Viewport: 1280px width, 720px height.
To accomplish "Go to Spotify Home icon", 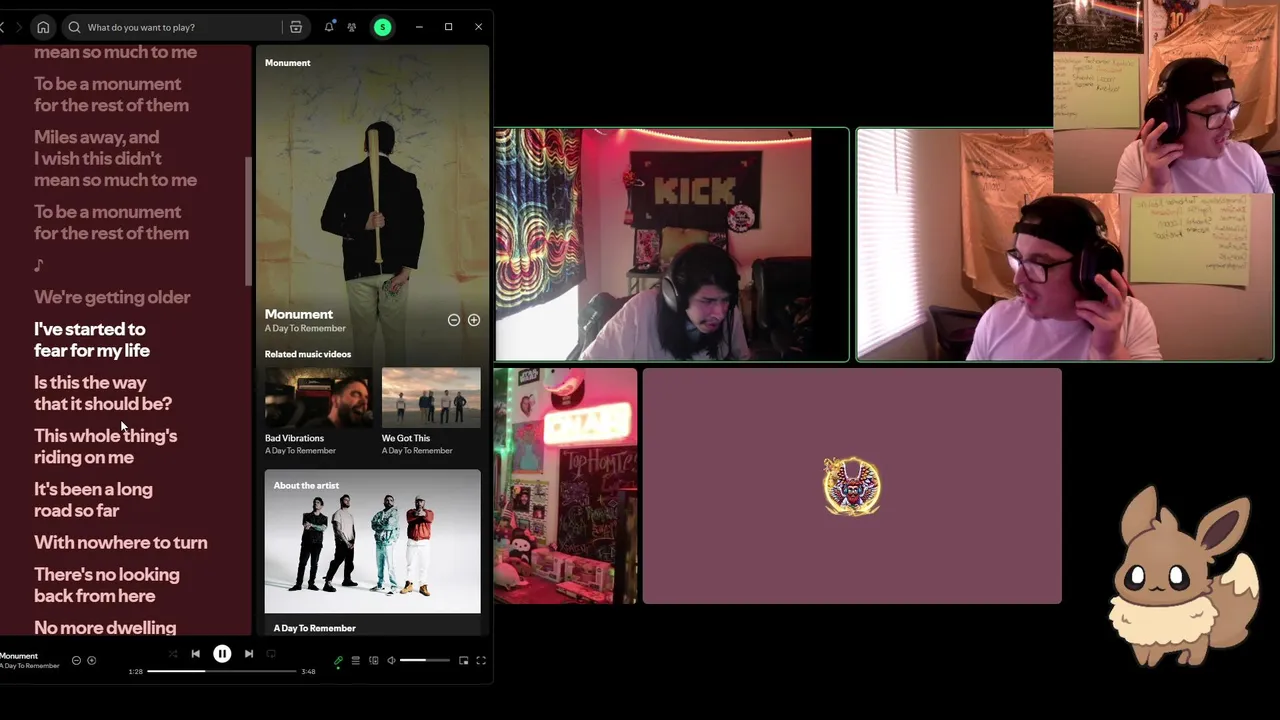I will [x=43, y=27].
